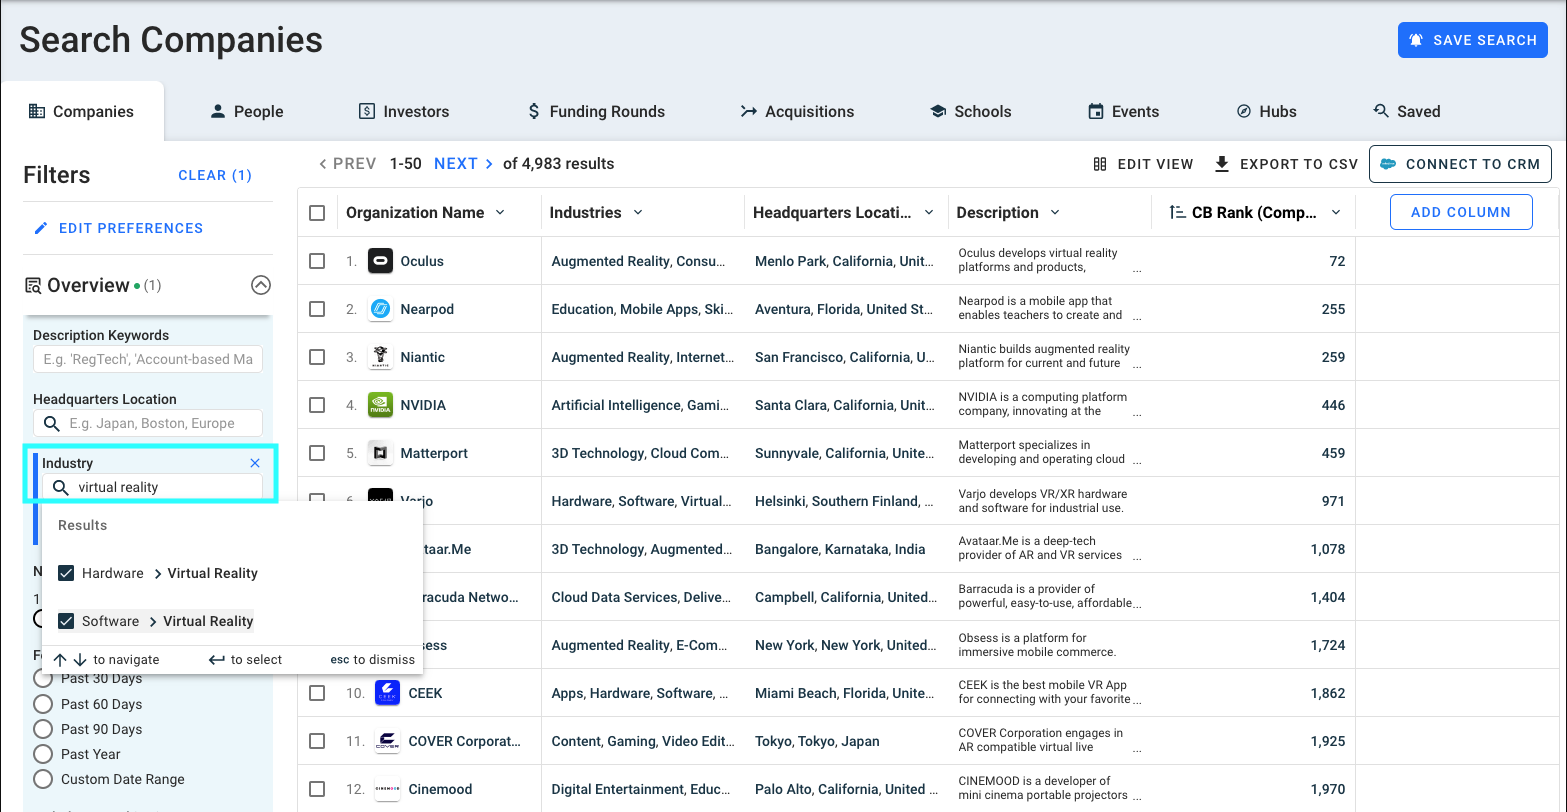The height and width of the screenshot is (812, 1567).
Task: Click the Overview filter section icon
Action: pyautogui.click(x=33, y=286)
